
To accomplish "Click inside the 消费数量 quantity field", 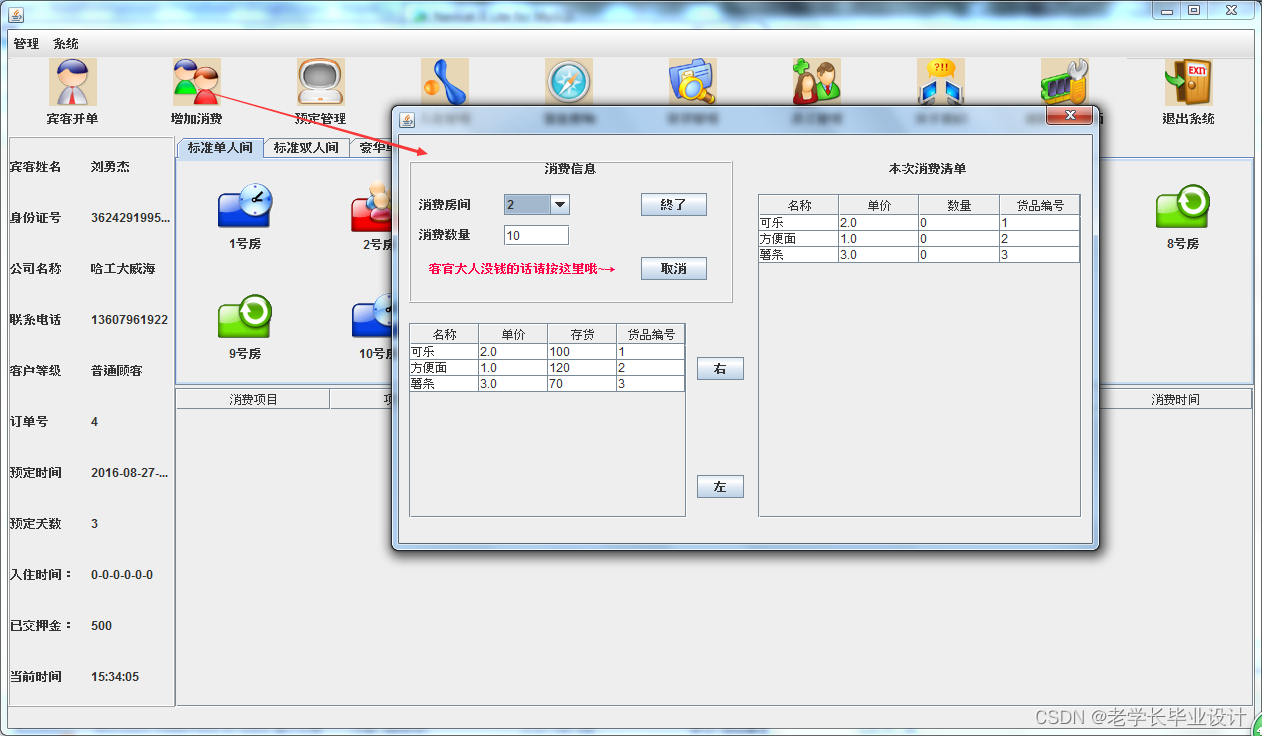I will (536, 234).
